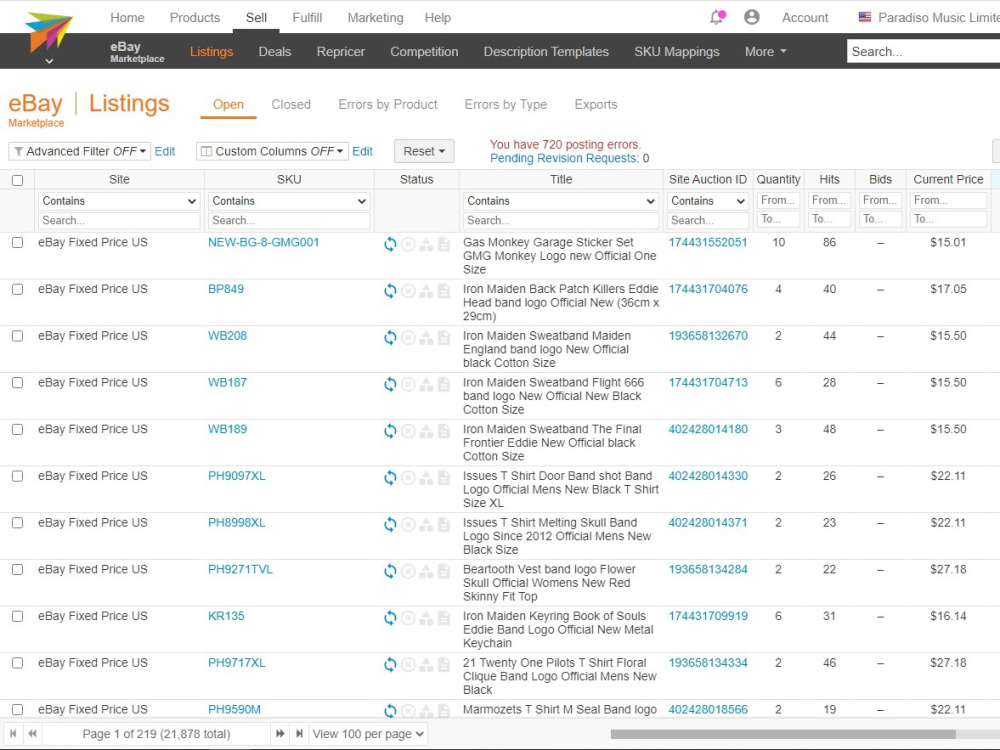Click the colorful SellerCloud logo
The height and width of the screenshot is (750, 1000).
pos(48,32)
